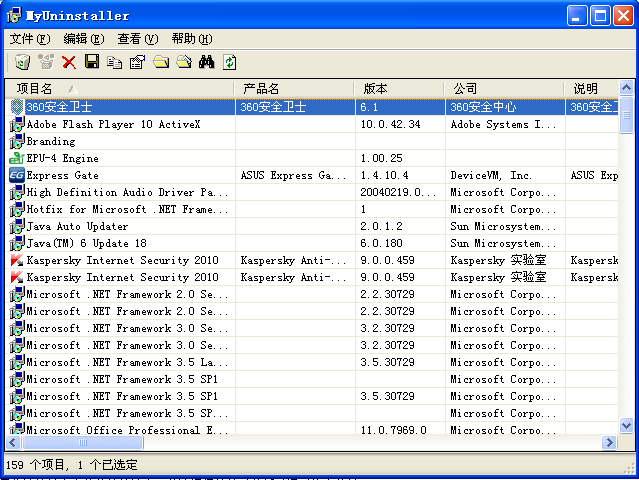Open the 查看(V) menu
This screenshot has height=480, width=639.
(x=138, y=39)
